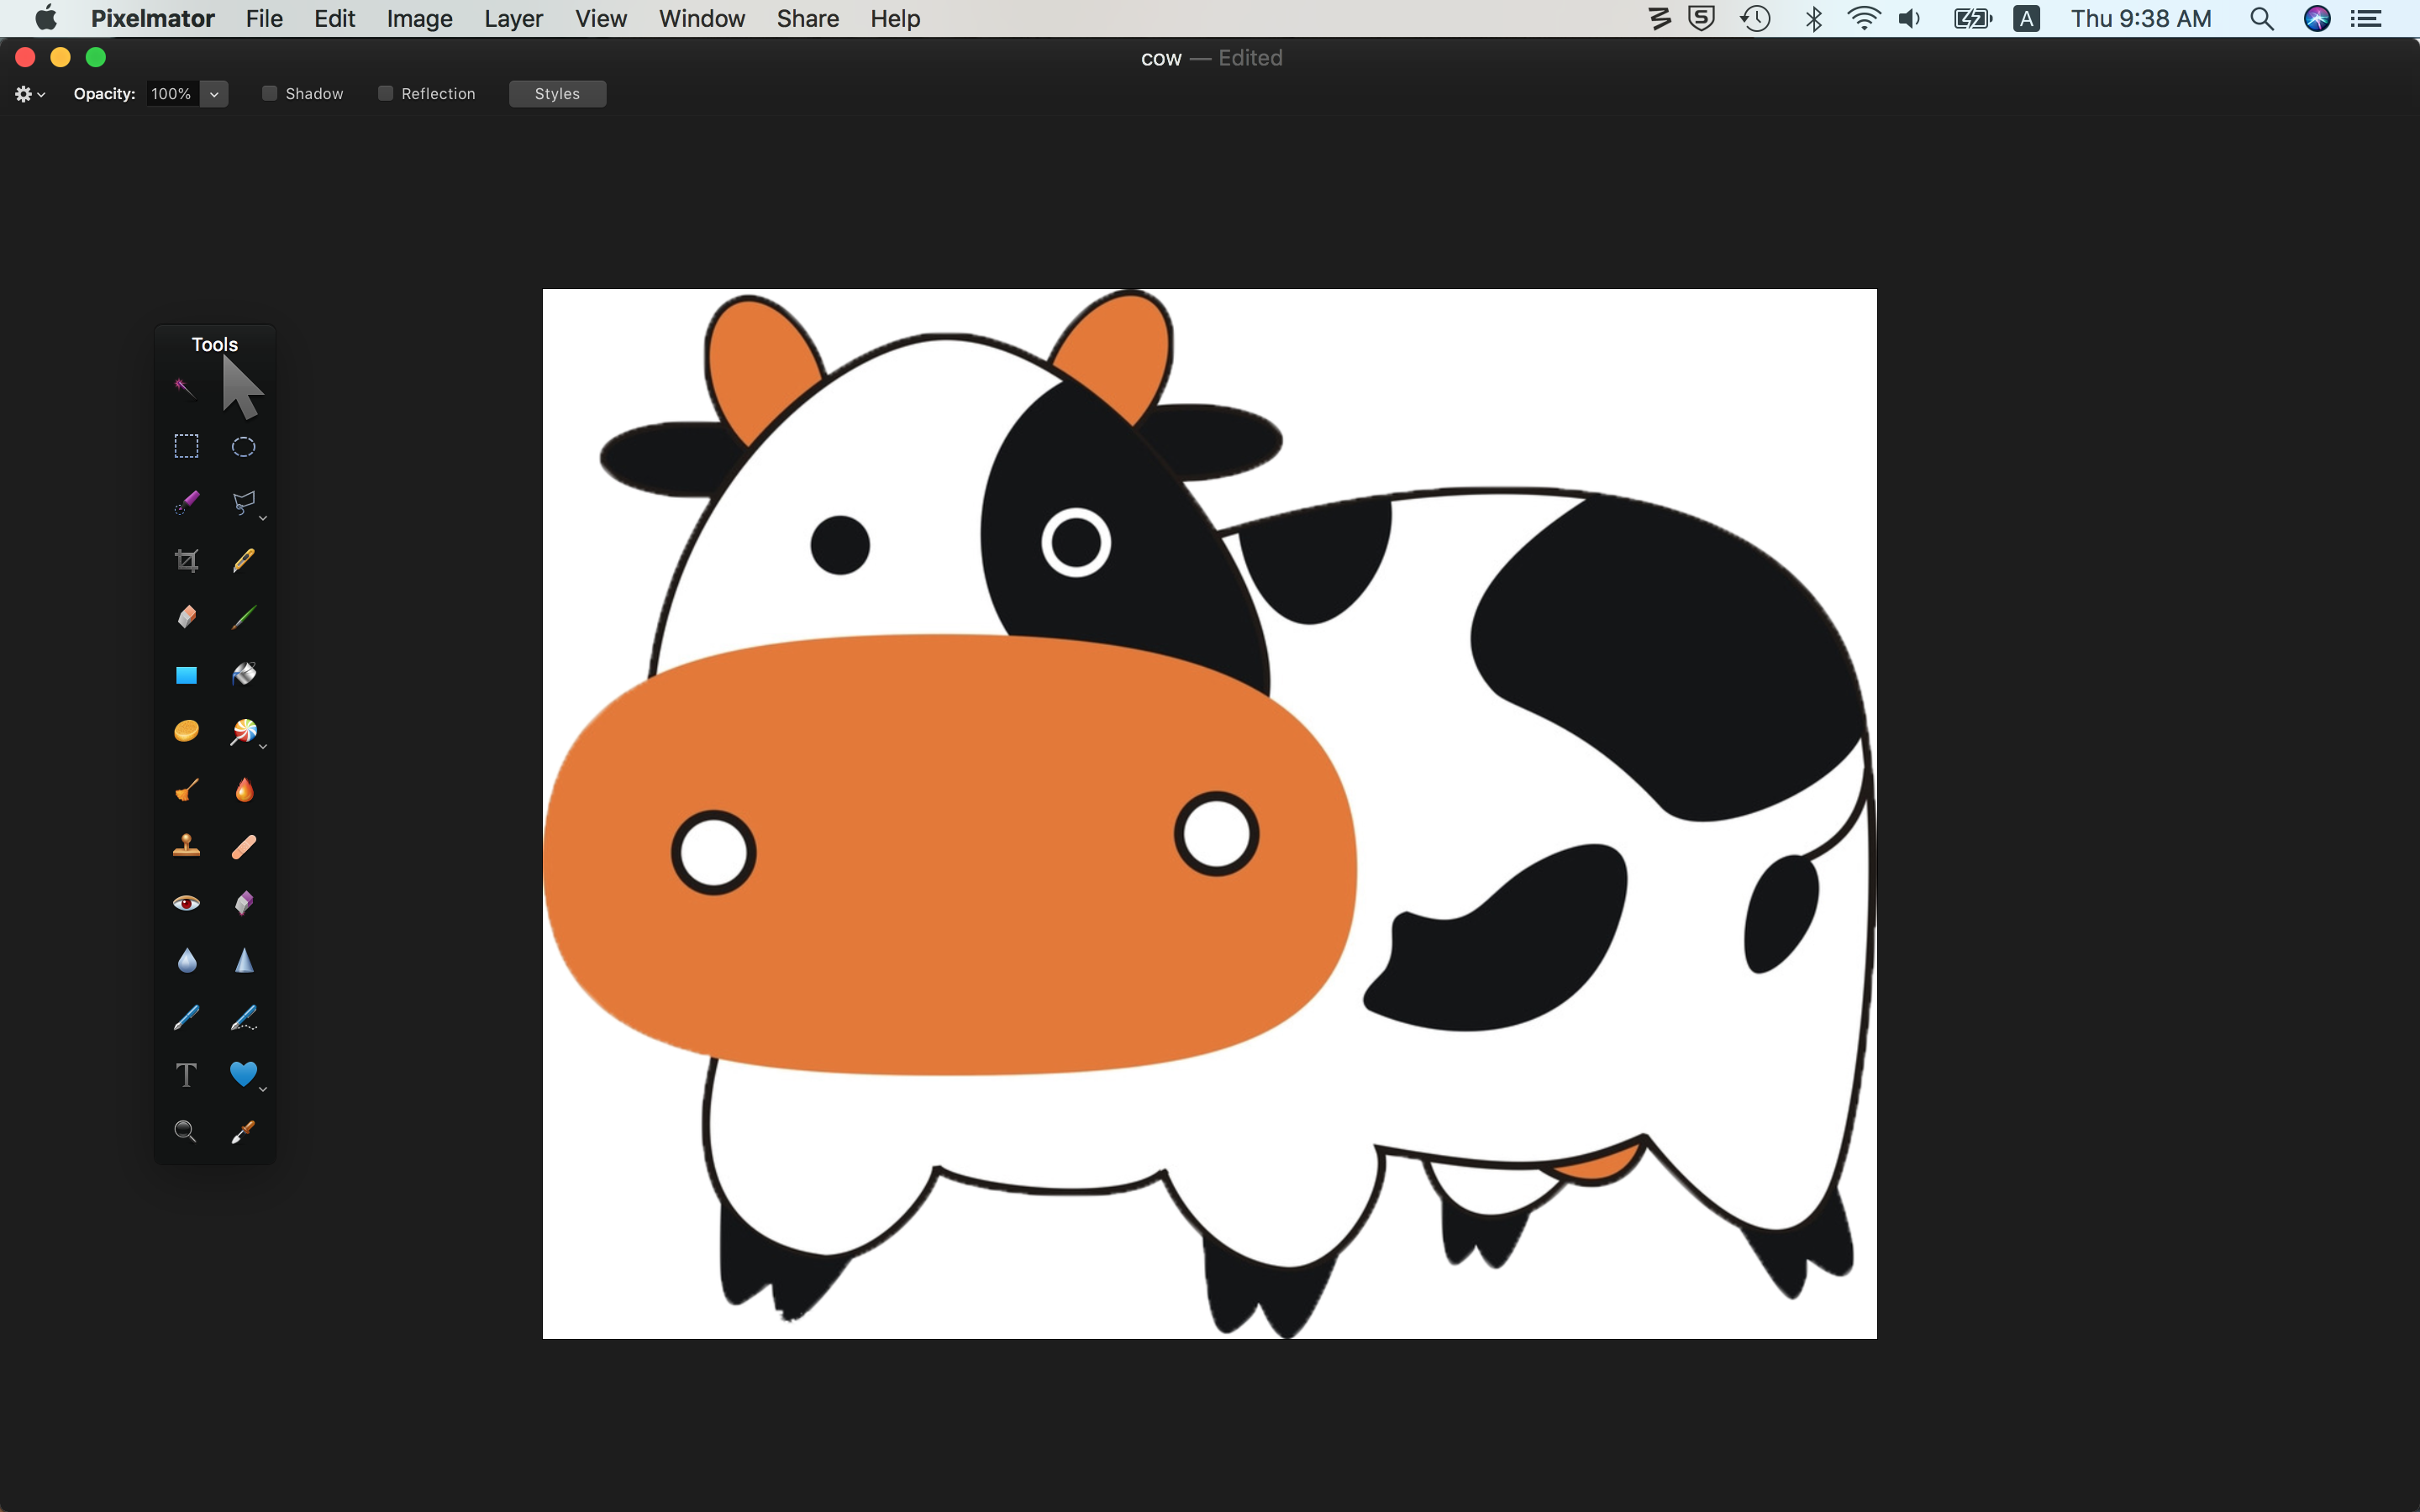Open macOS Spotlight search
This screenshot has height=1512, width=2420.
tap(2261, 18)
